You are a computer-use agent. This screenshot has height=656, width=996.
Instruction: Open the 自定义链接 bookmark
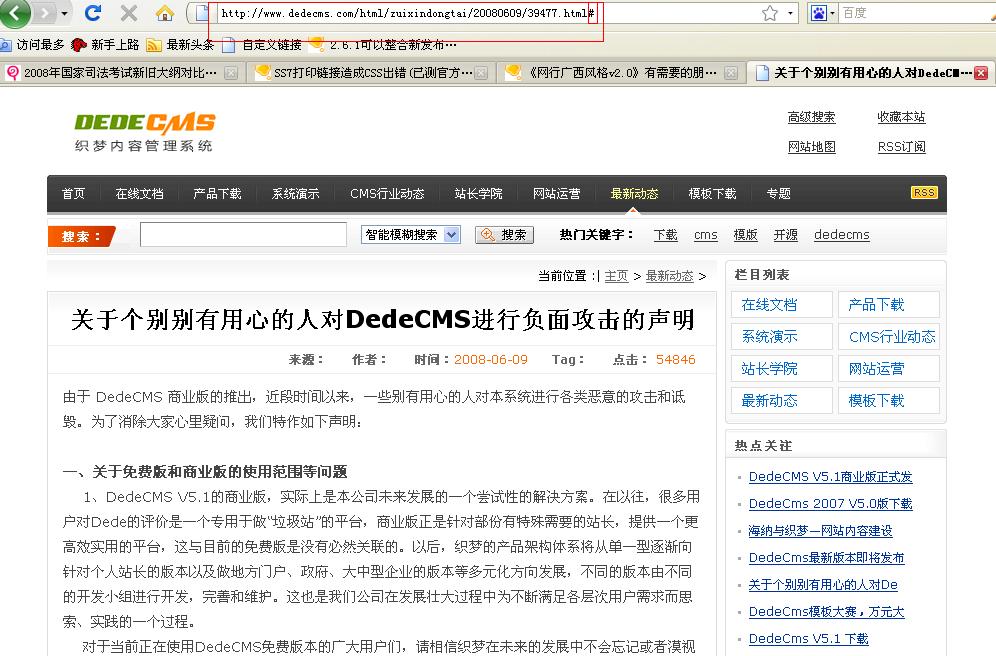(261, 44)
